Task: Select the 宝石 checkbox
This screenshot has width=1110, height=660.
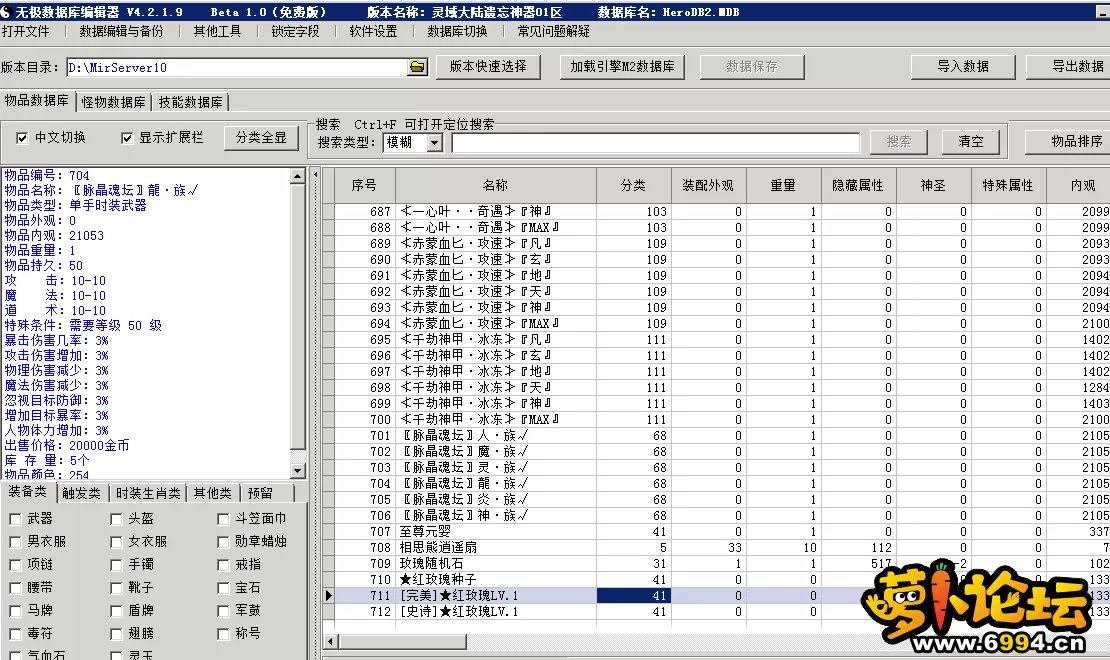Action: tap(223, 588)
